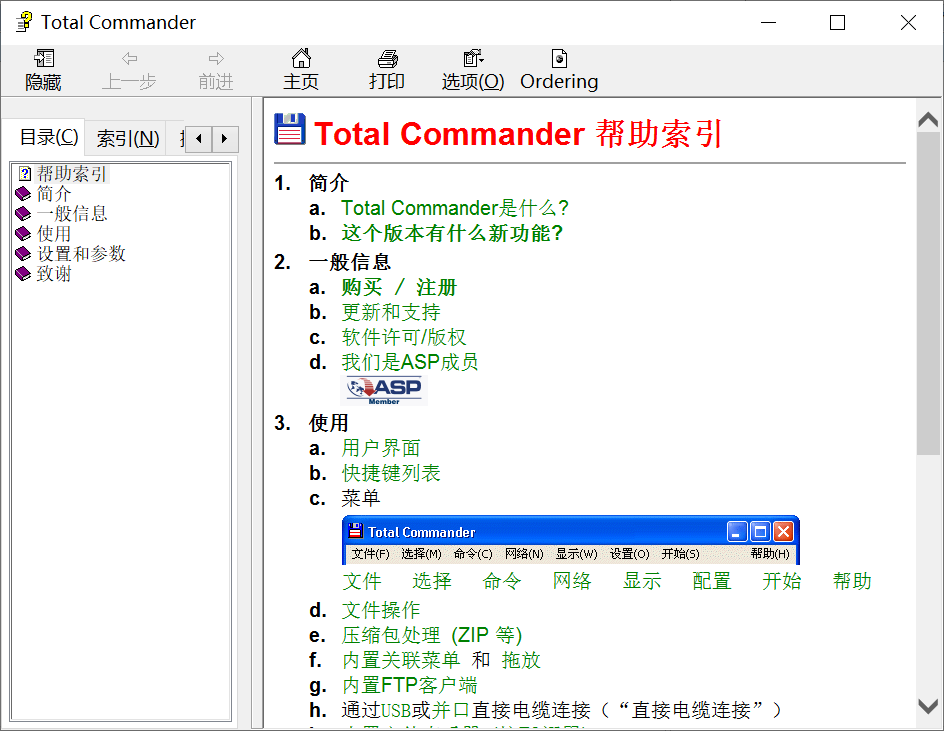Select the 目录(C) contents tab
Viewport: 944px width, 731px height.
click(x=49, y=137)
